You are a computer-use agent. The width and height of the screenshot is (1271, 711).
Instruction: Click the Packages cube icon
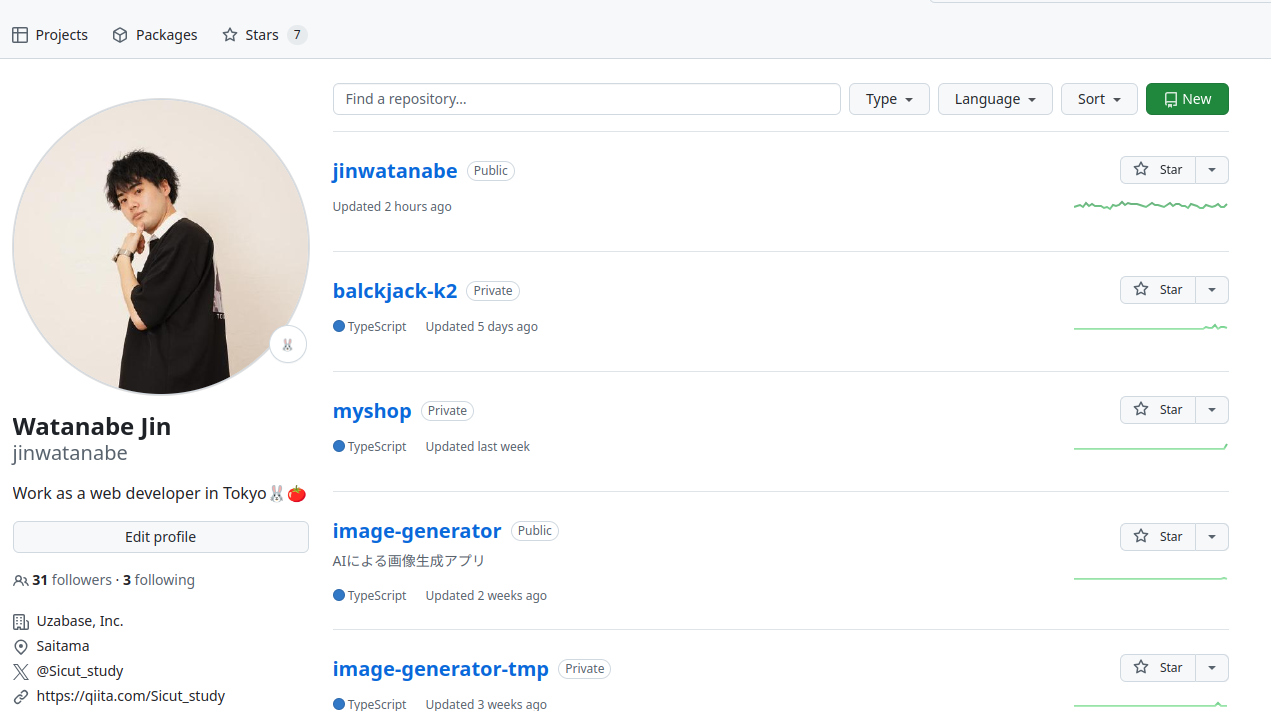tap(120, 35)
